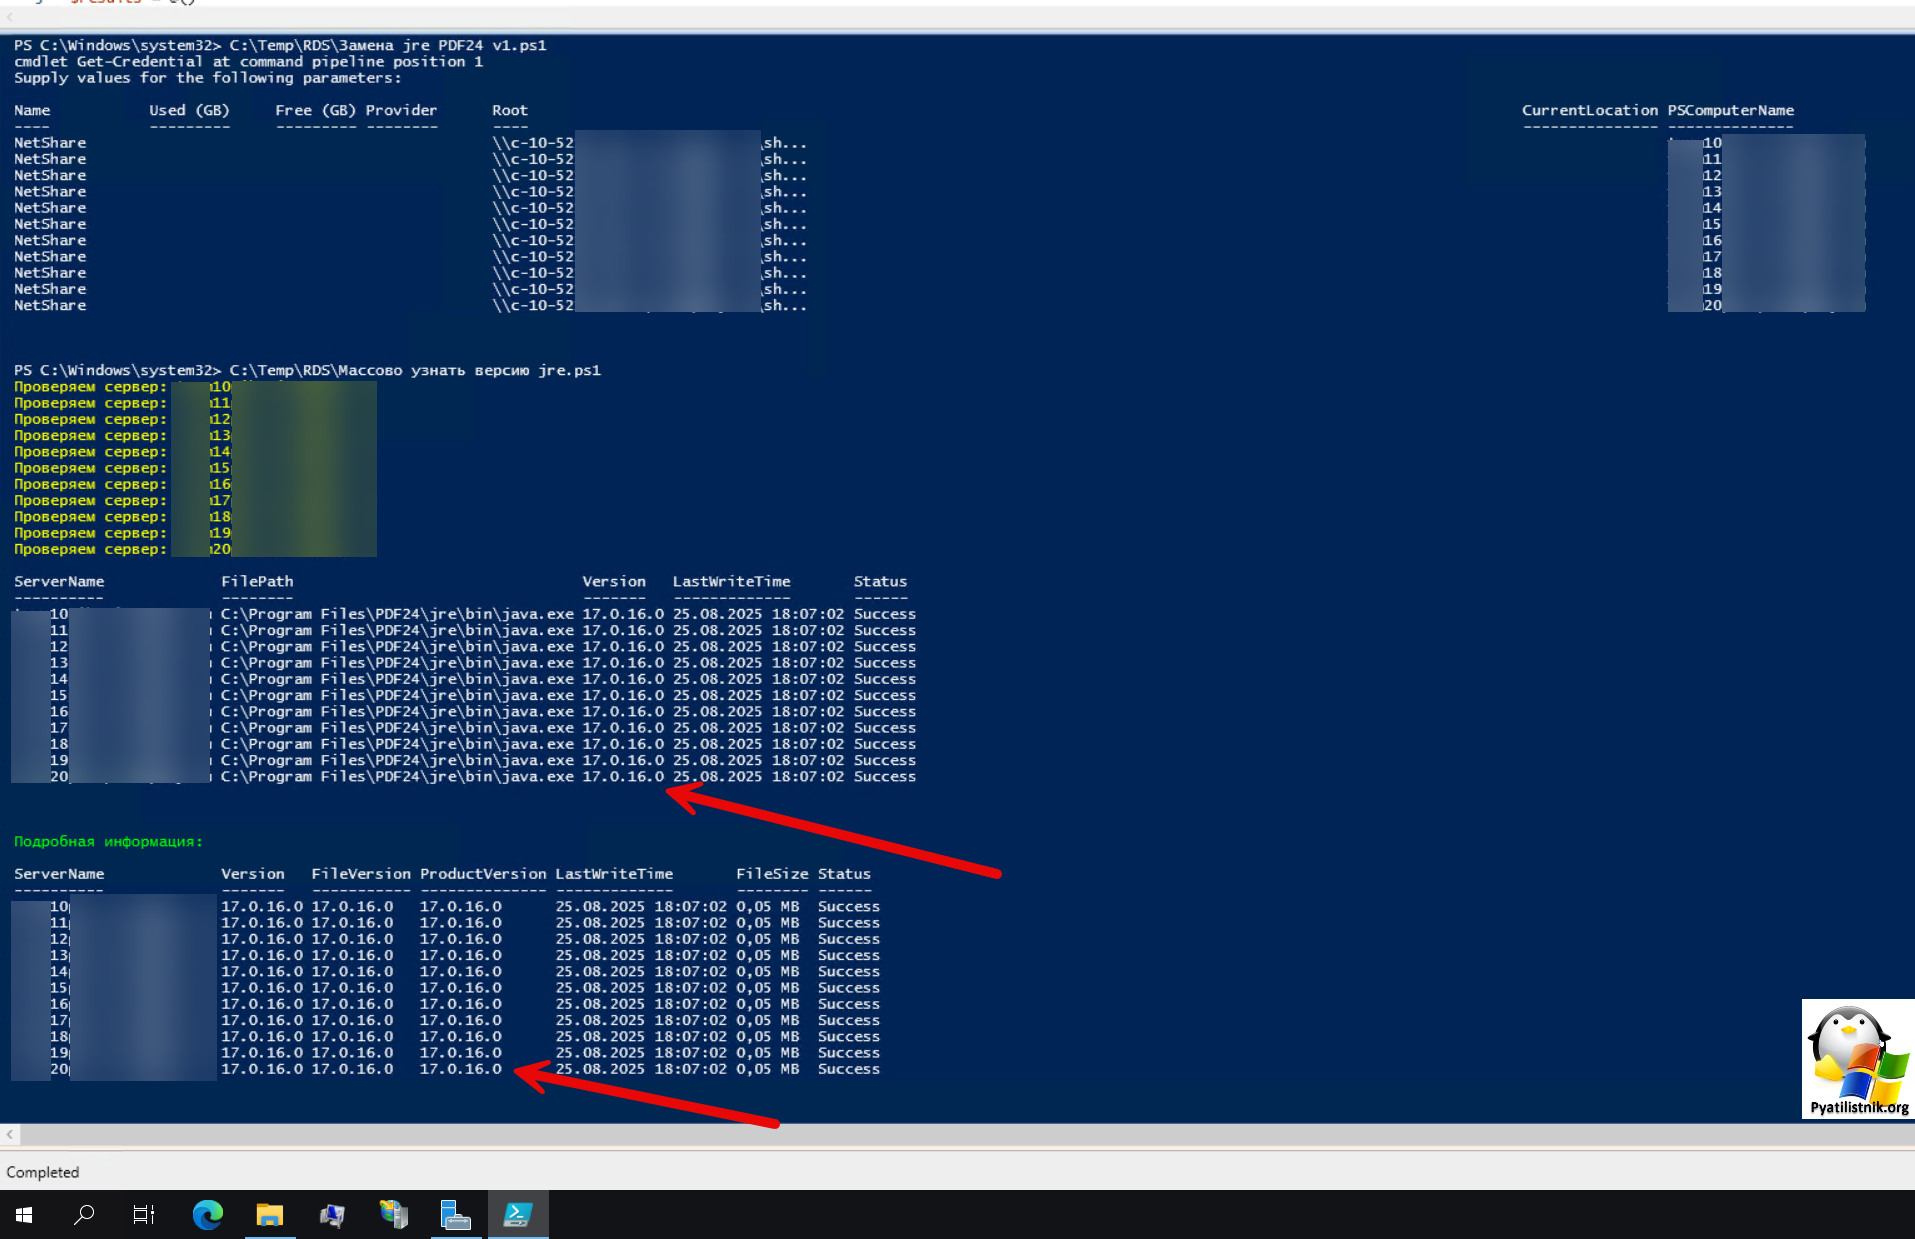Viewport: 1915px width, 1239px height.
Task: Click the Provider column header
Action: click(401, 110)
